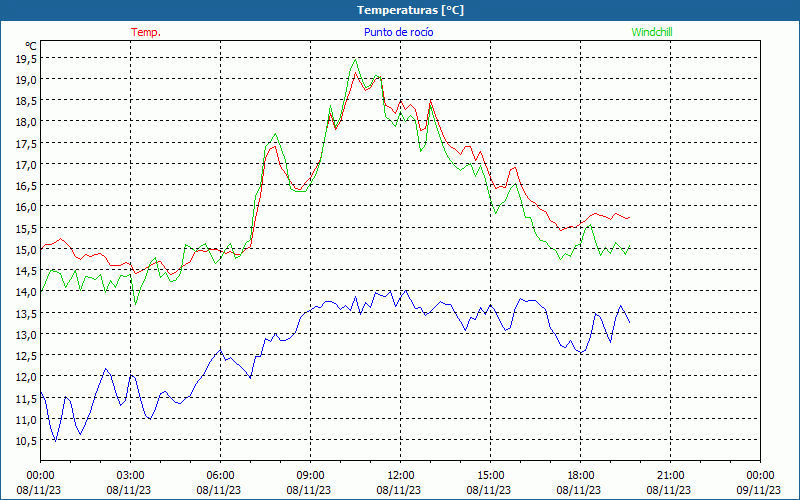800x500 pixels.
Task: Select the green 'Windchill' legend label
Action: coord(652,32)
